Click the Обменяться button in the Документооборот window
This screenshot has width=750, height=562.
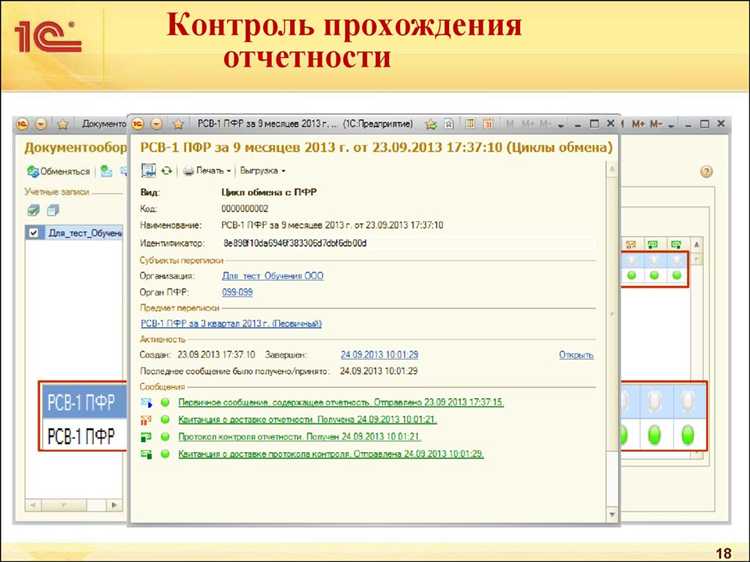coord(58,171)
